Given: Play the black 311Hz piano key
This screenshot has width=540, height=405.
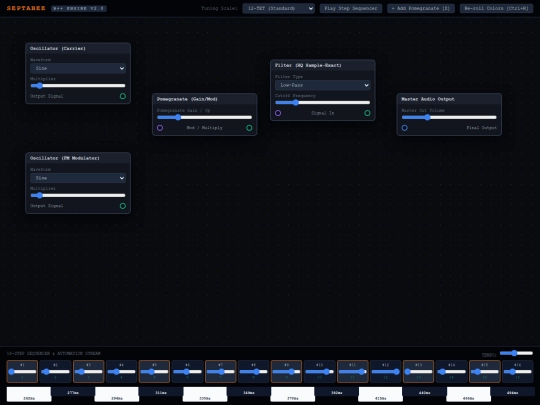Looking at the screenshot, I should (x=161, y=392).
